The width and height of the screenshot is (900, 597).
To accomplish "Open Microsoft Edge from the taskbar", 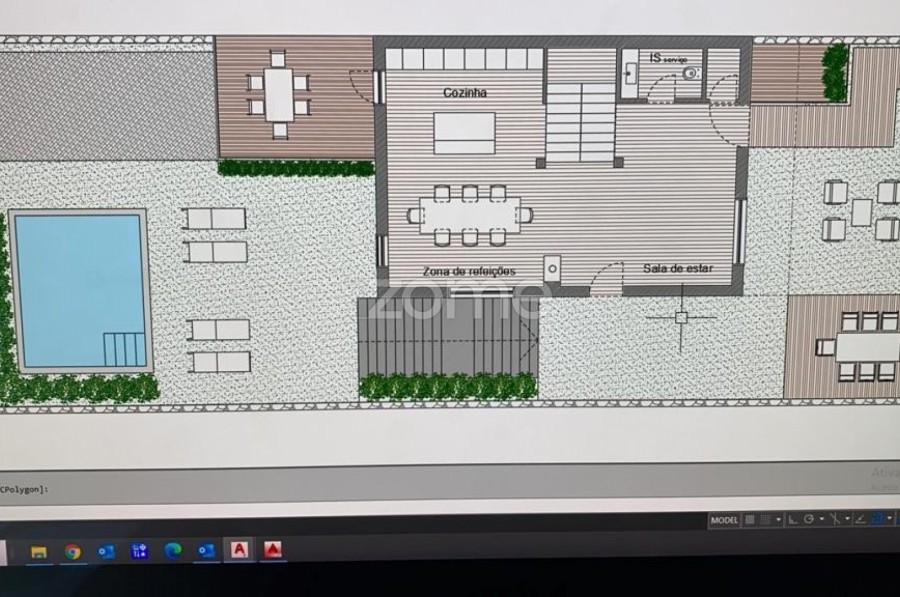I will tap(172, 551).
